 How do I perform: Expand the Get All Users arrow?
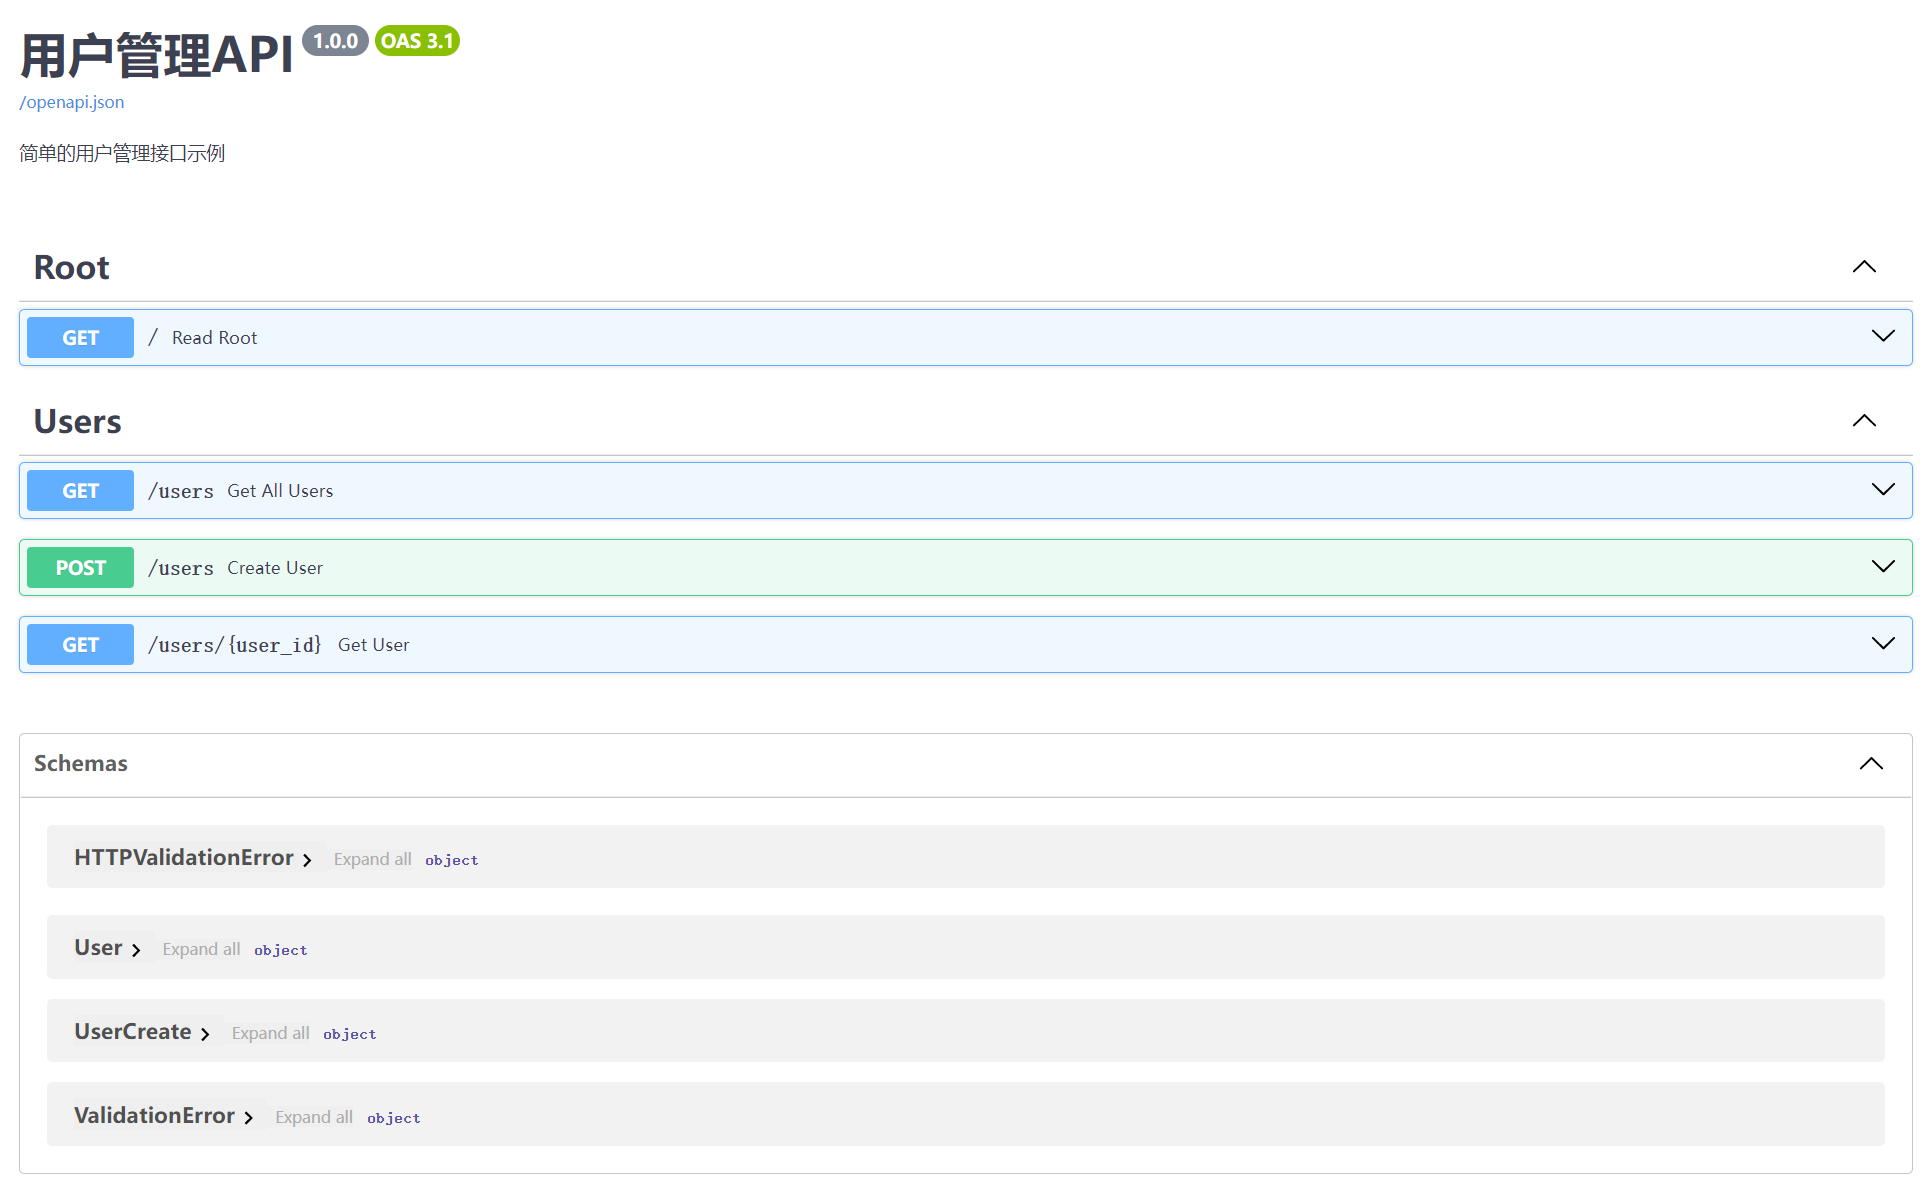[x=1882, y=490]
